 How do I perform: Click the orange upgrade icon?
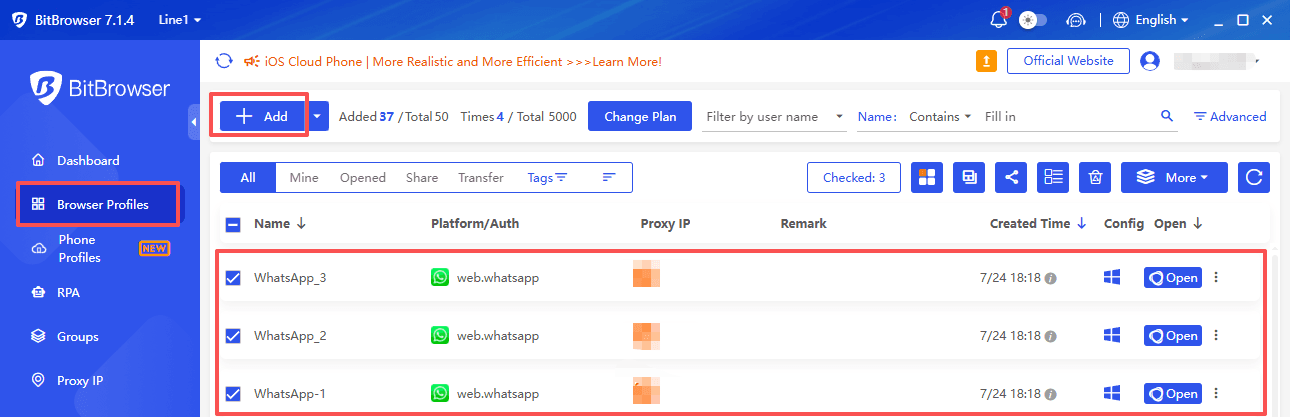click(986, 61)
